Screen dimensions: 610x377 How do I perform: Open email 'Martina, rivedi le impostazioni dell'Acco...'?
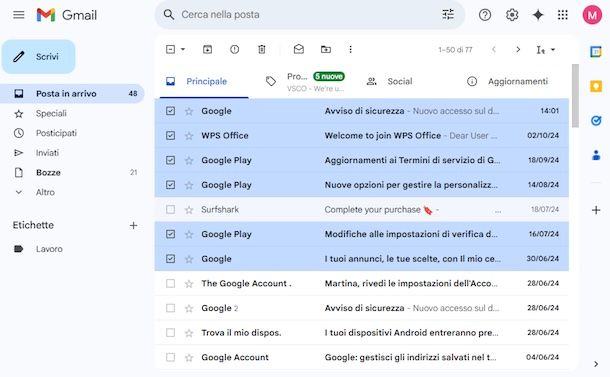pos(362,283)
